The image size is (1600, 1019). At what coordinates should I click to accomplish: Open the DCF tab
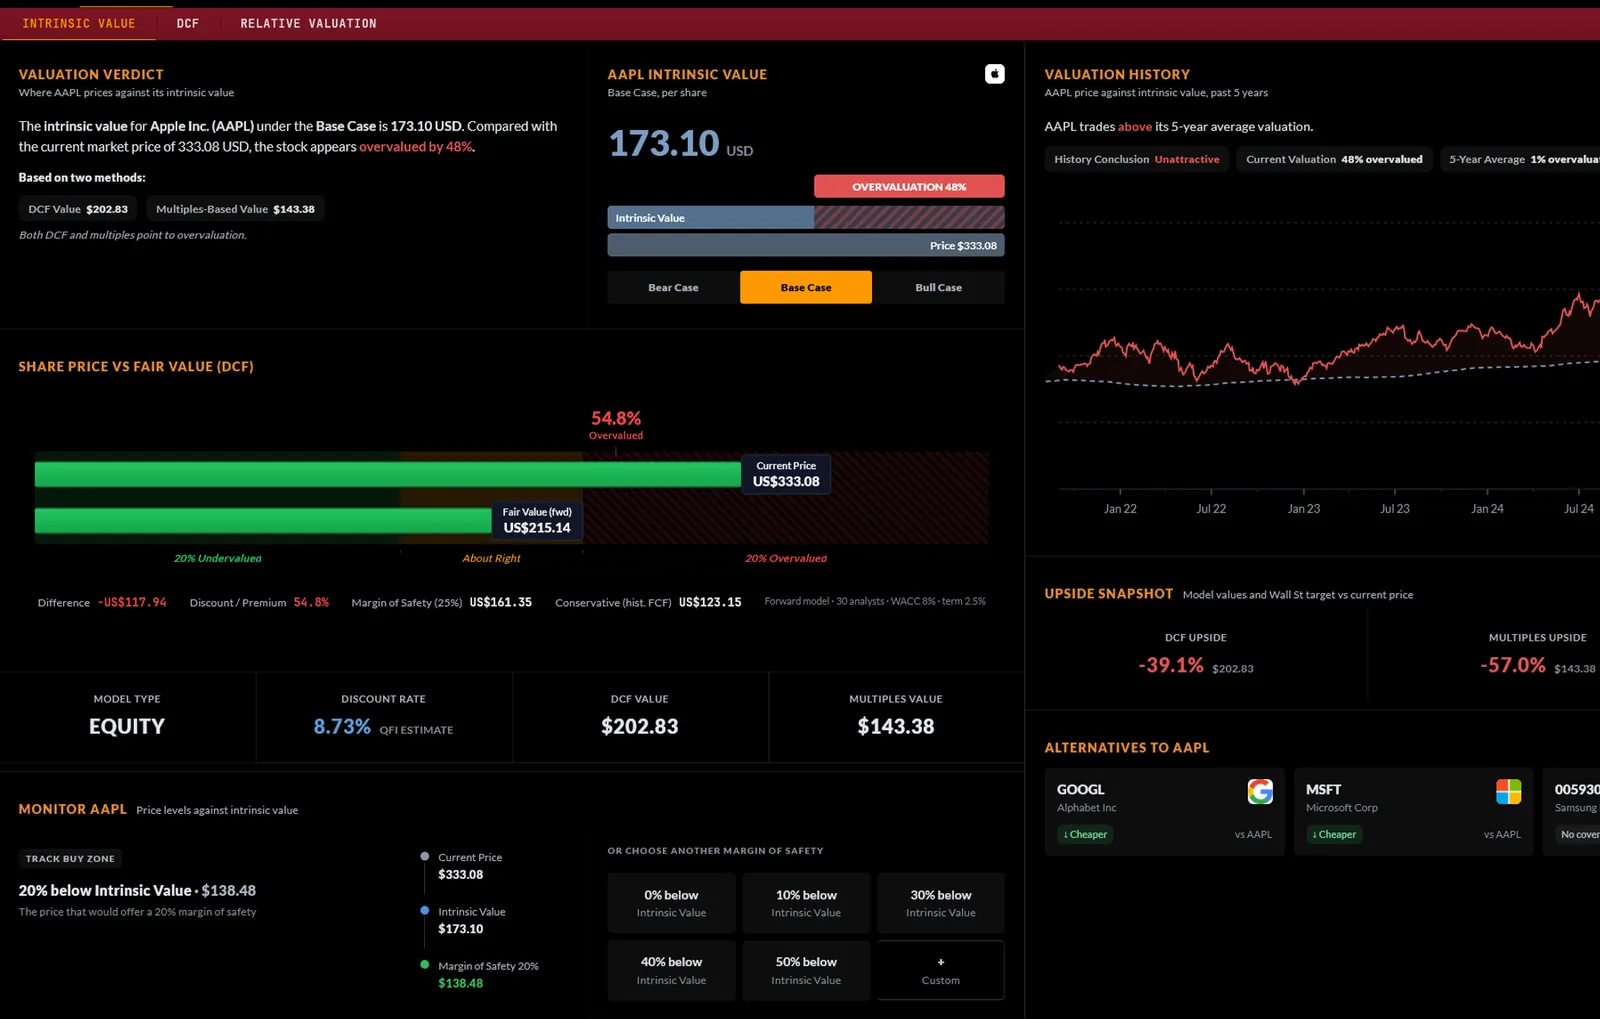[x=188, y=23]
